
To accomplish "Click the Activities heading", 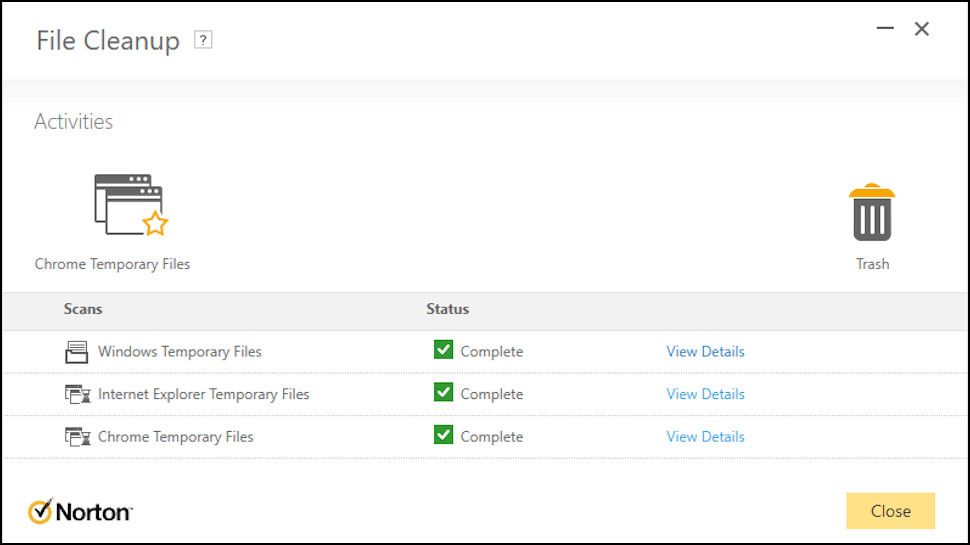I will click(74, 121).
